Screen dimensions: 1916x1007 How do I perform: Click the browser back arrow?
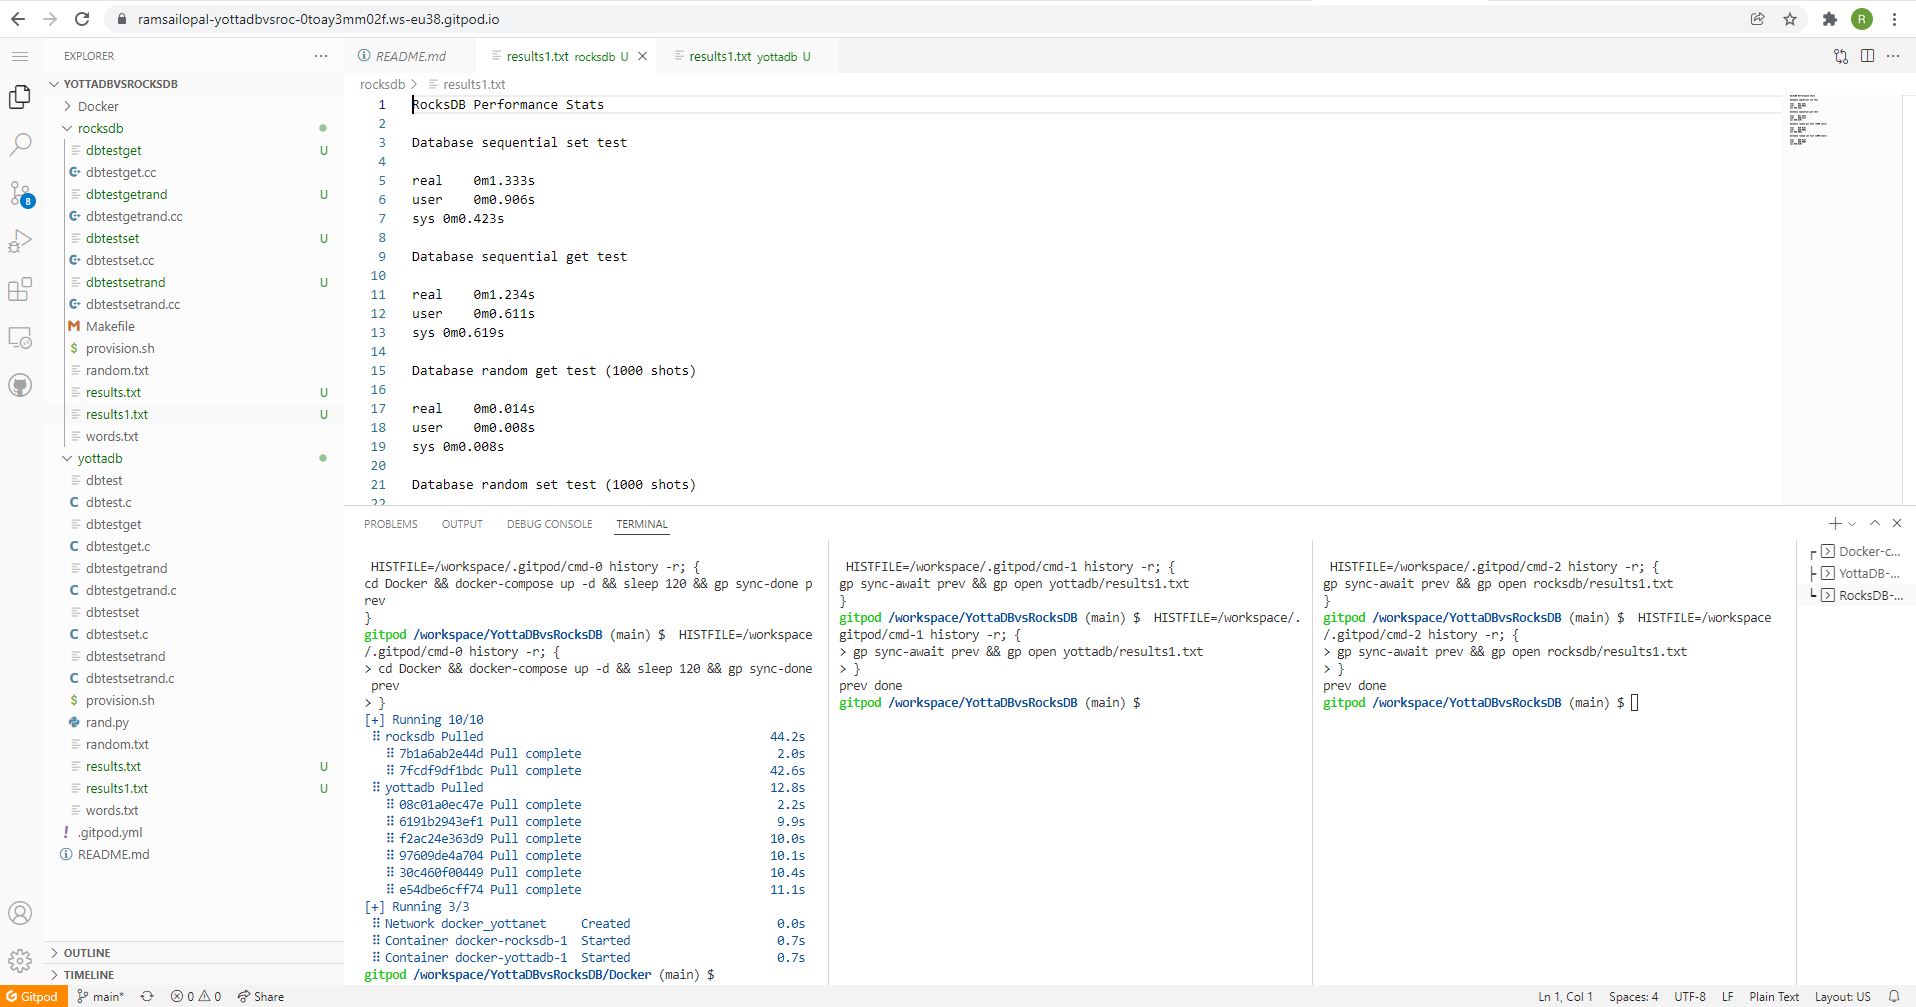click(x=18, y=19)
